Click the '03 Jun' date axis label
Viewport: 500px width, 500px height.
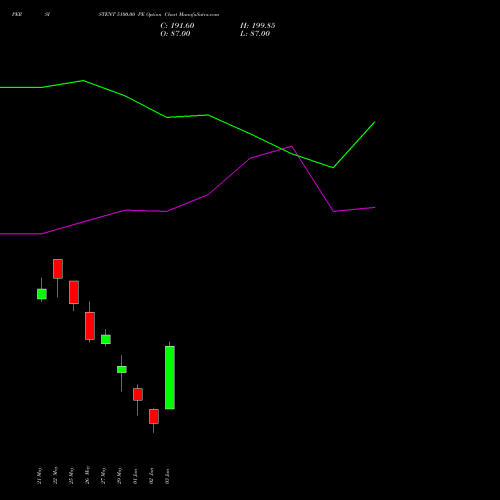pos(167,476)
